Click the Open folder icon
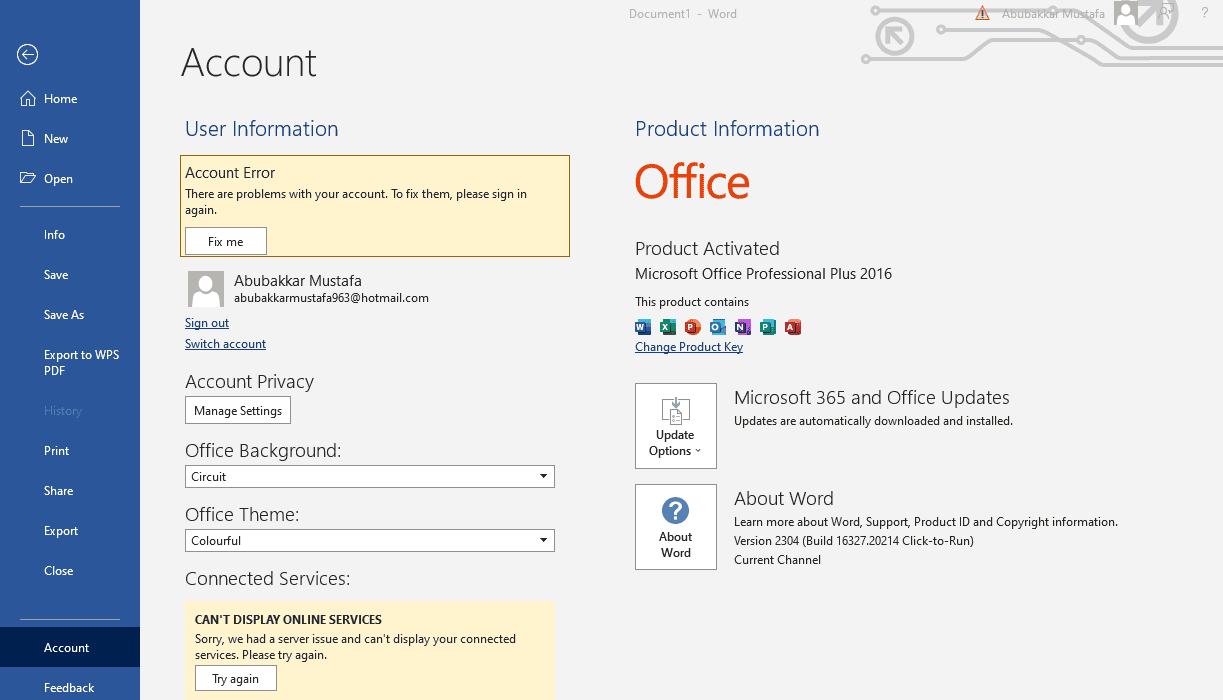Viewport: 1223px width, 700px height. [28, 179]
